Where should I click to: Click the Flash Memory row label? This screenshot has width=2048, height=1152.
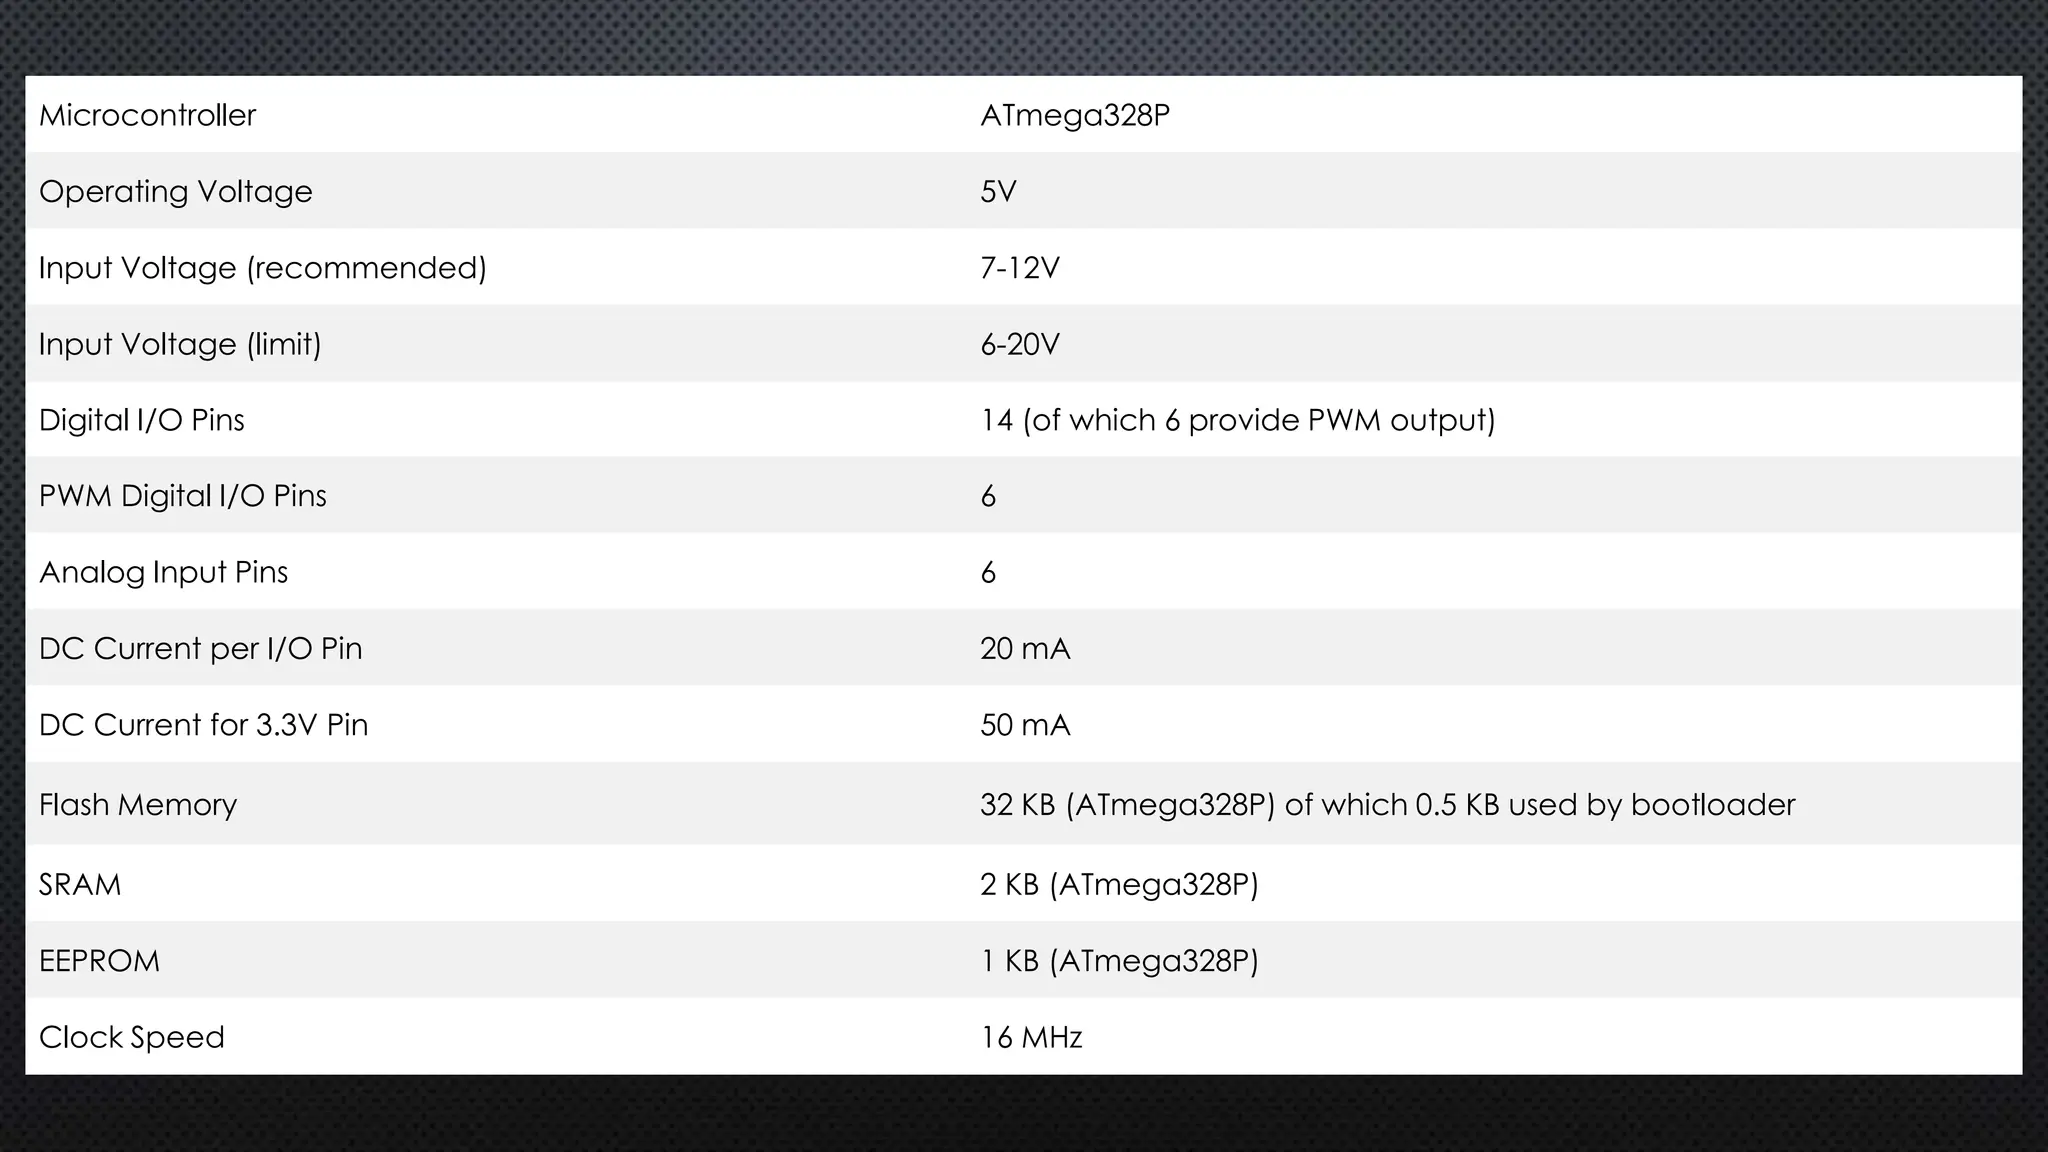(137, 805)
